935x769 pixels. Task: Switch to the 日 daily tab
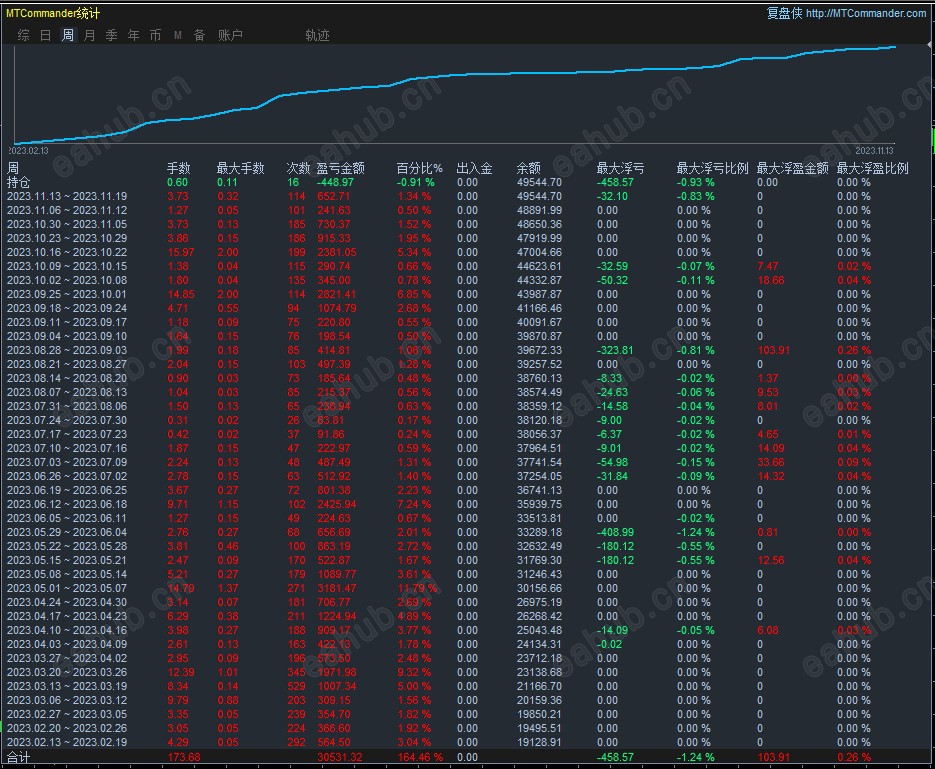45,35
